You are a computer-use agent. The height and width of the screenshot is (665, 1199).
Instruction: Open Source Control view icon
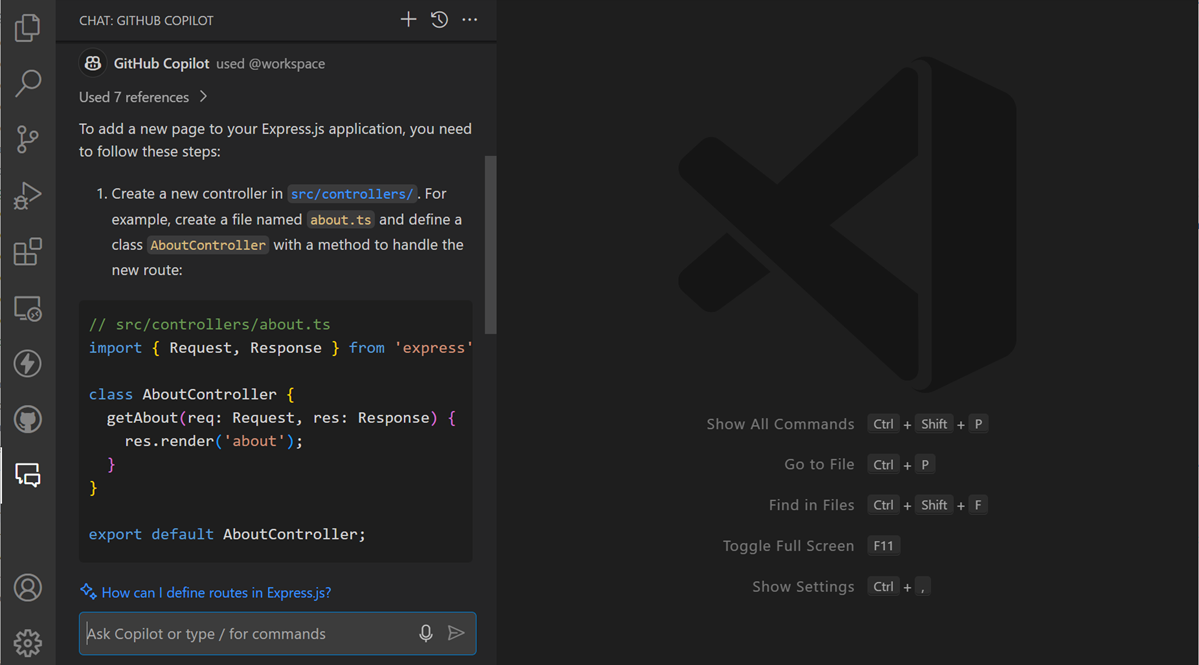coord(28,139)
